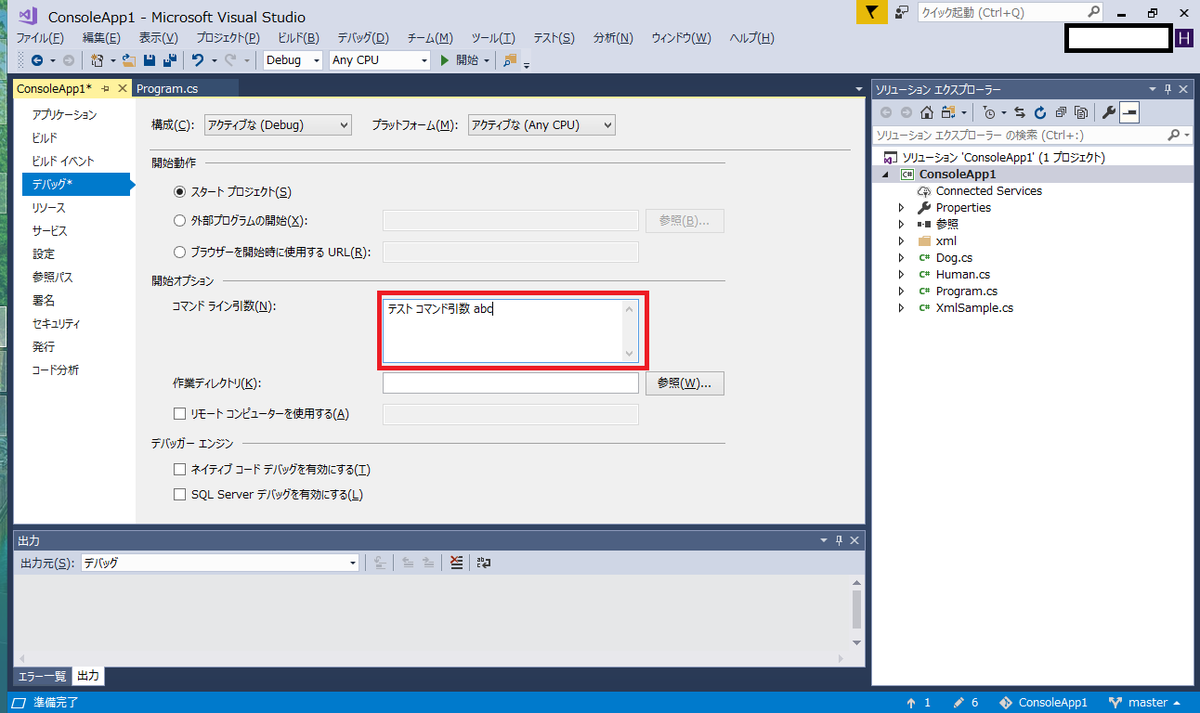Click the Clear All icon in the Output panel
Viewport: 1200px width, 713px height.
(x=456, y=563)
